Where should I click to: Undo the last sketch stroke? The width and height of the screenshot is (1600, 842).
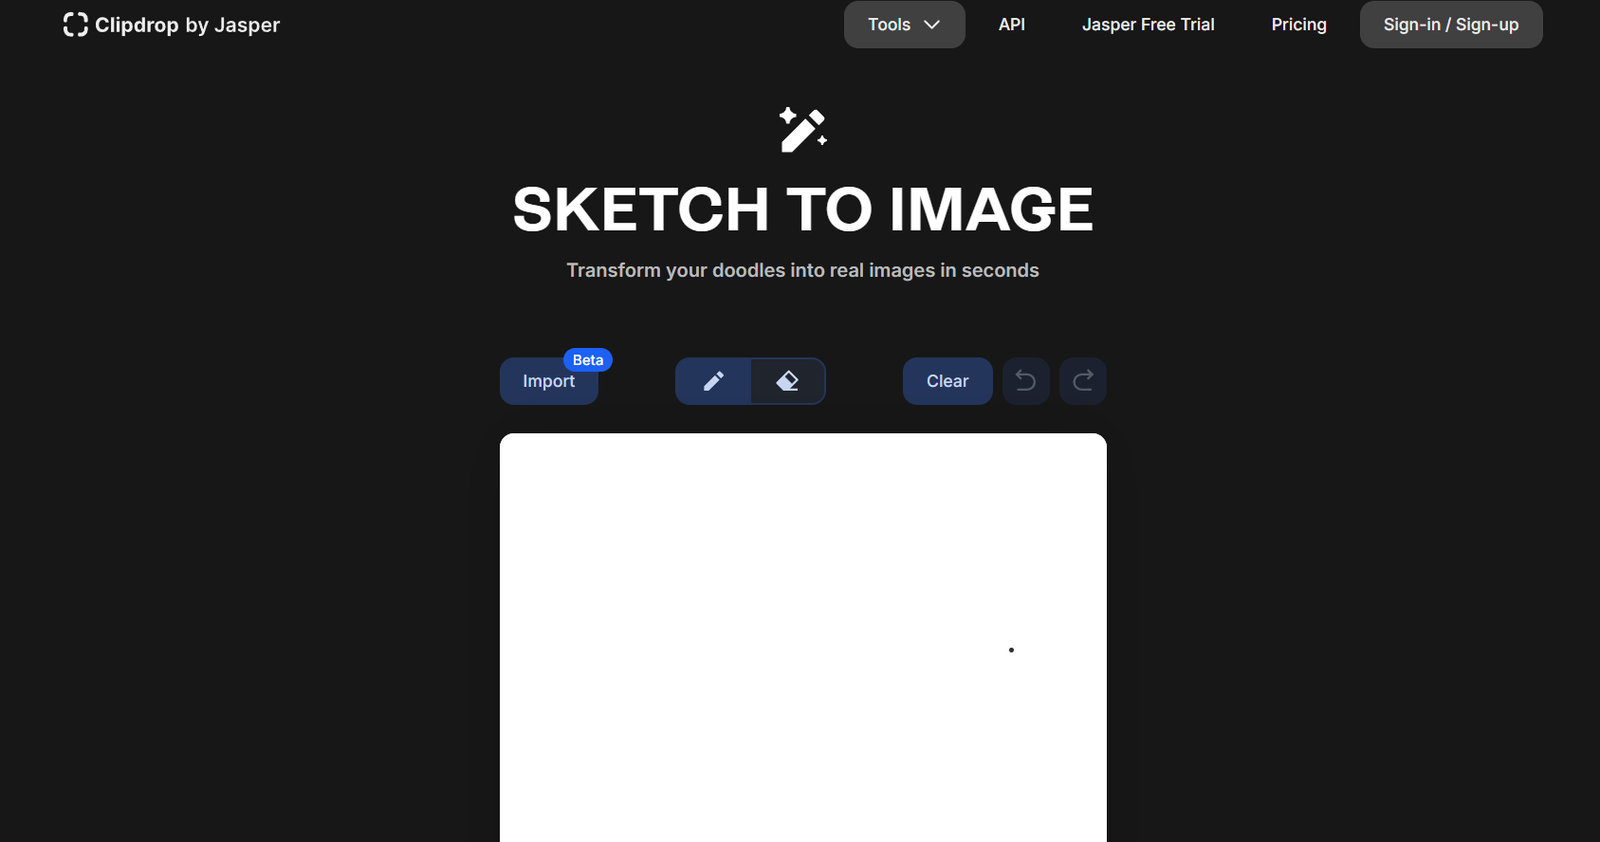[1025, 381]
